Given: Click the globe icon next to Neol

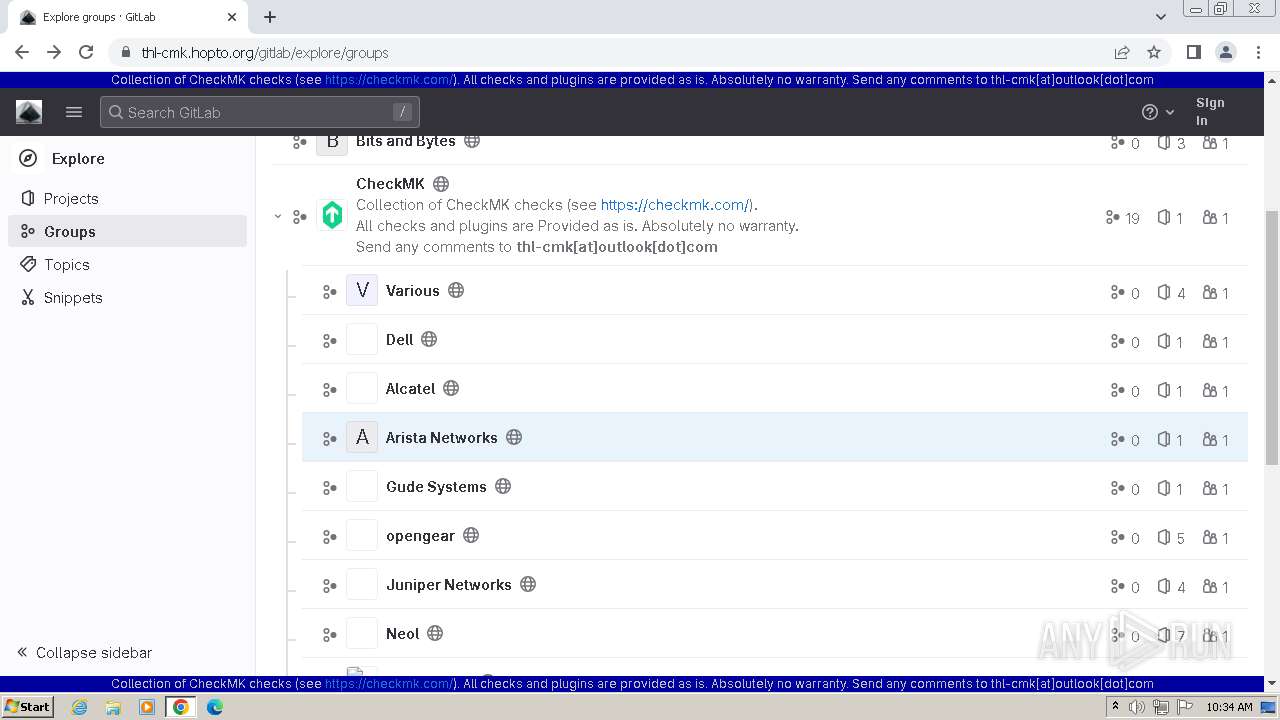Looking at the screenshot, I should (435, 633).
